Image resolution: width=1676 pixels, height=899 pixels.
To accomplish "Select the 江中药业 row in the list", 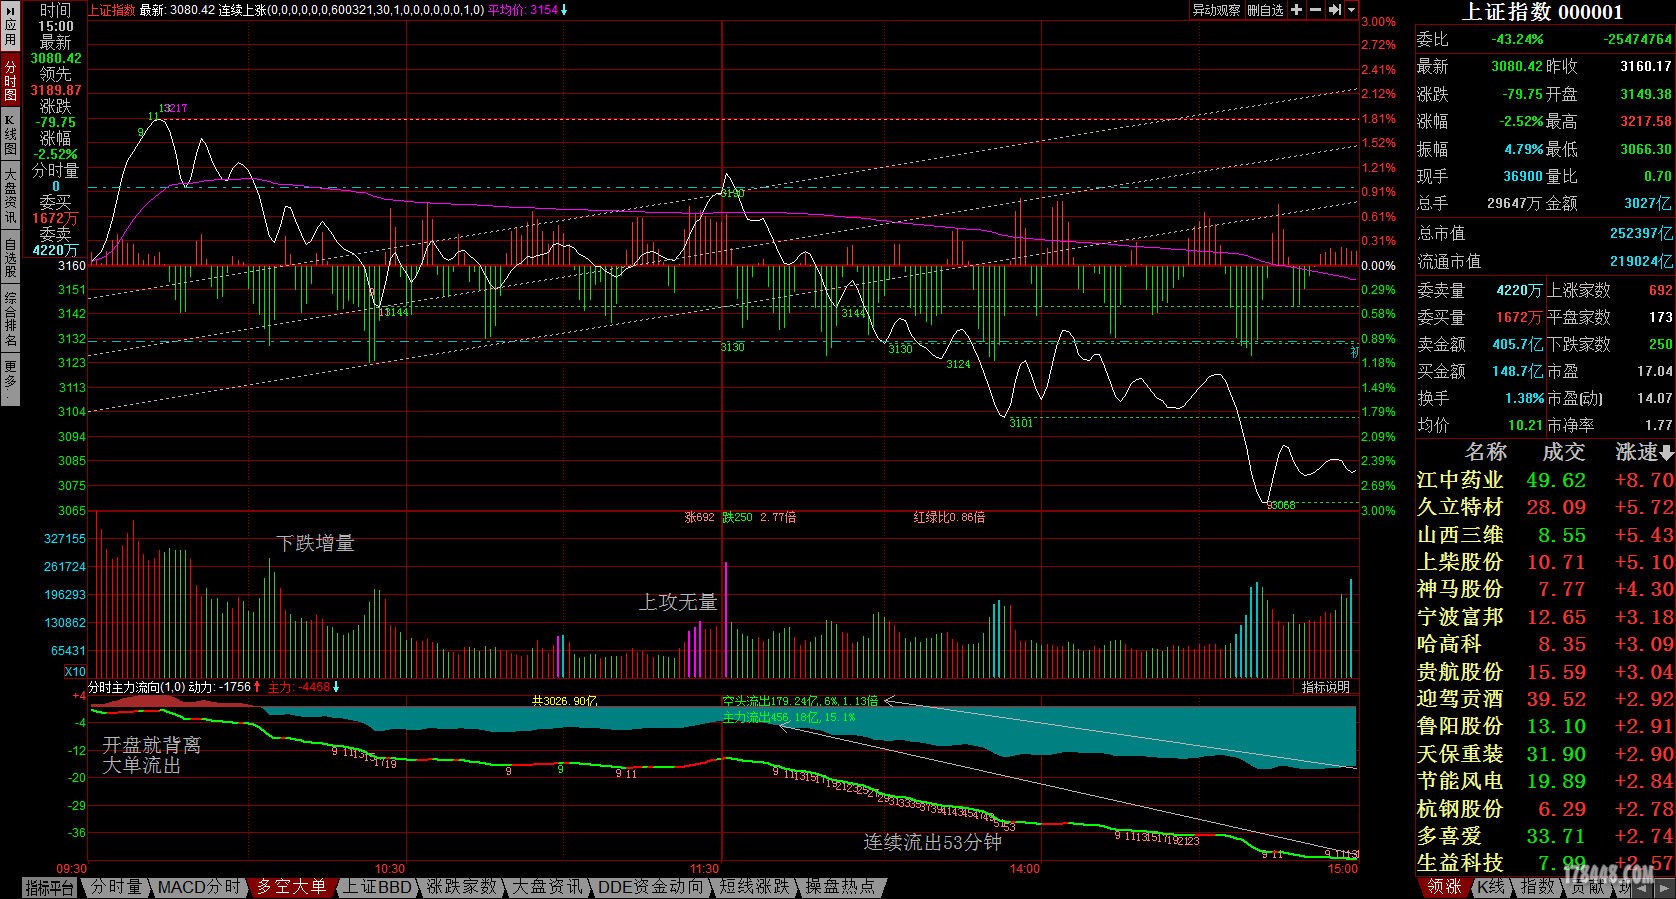I will tap(1544, 480).
